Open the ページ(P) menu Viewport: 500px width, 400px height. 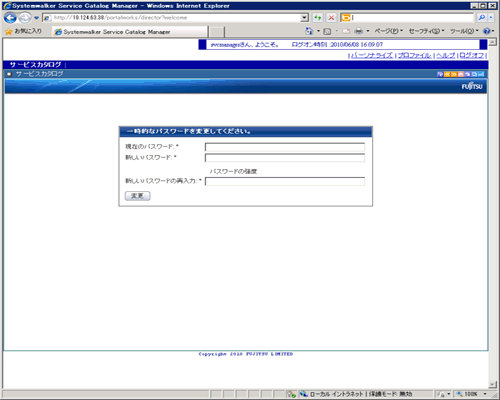[x=388, y=31]
